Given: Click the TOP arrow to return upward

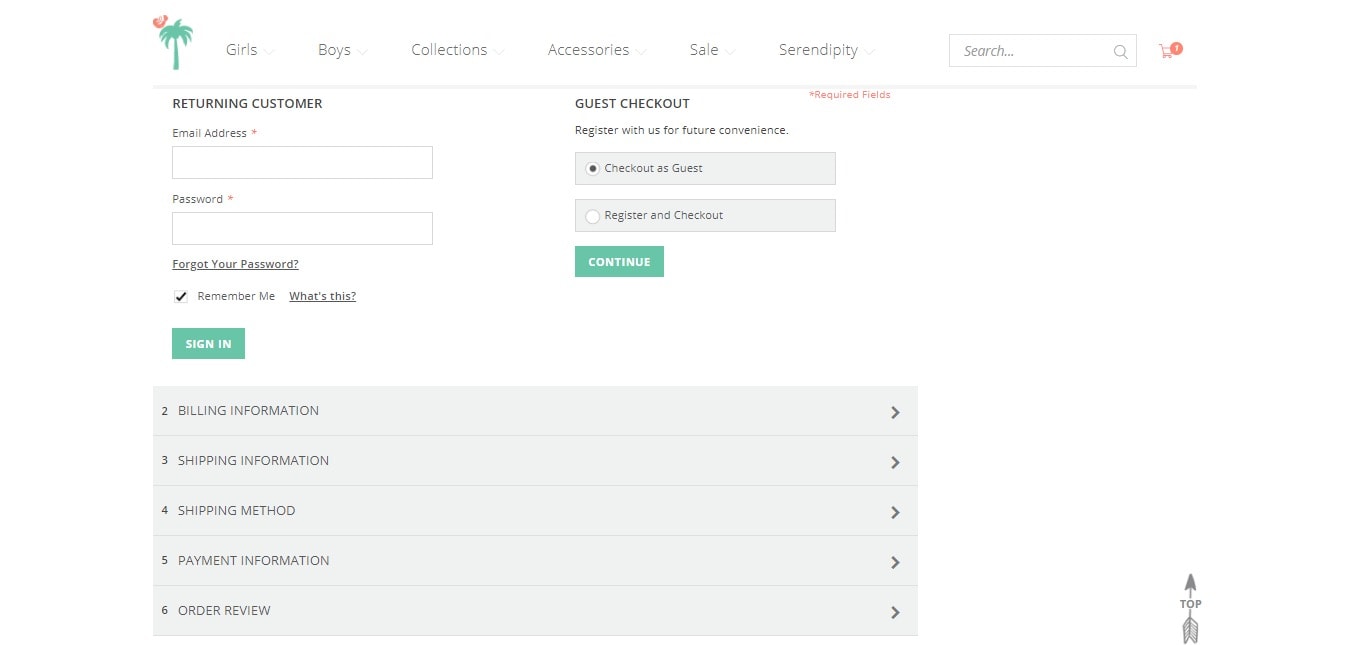Looking at the screenshot, I should pyautogui.click(x=1190, y=608).
